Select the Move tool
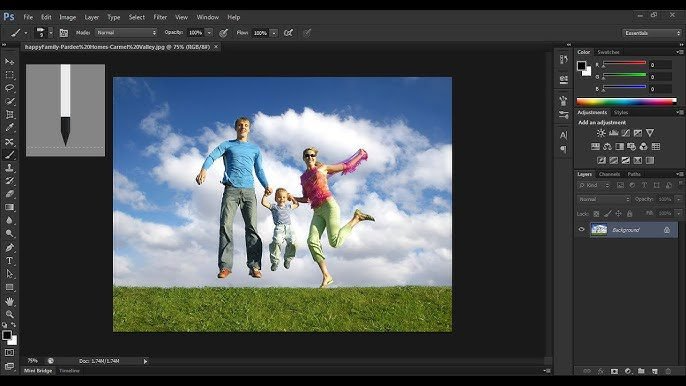 click(9, 62)
